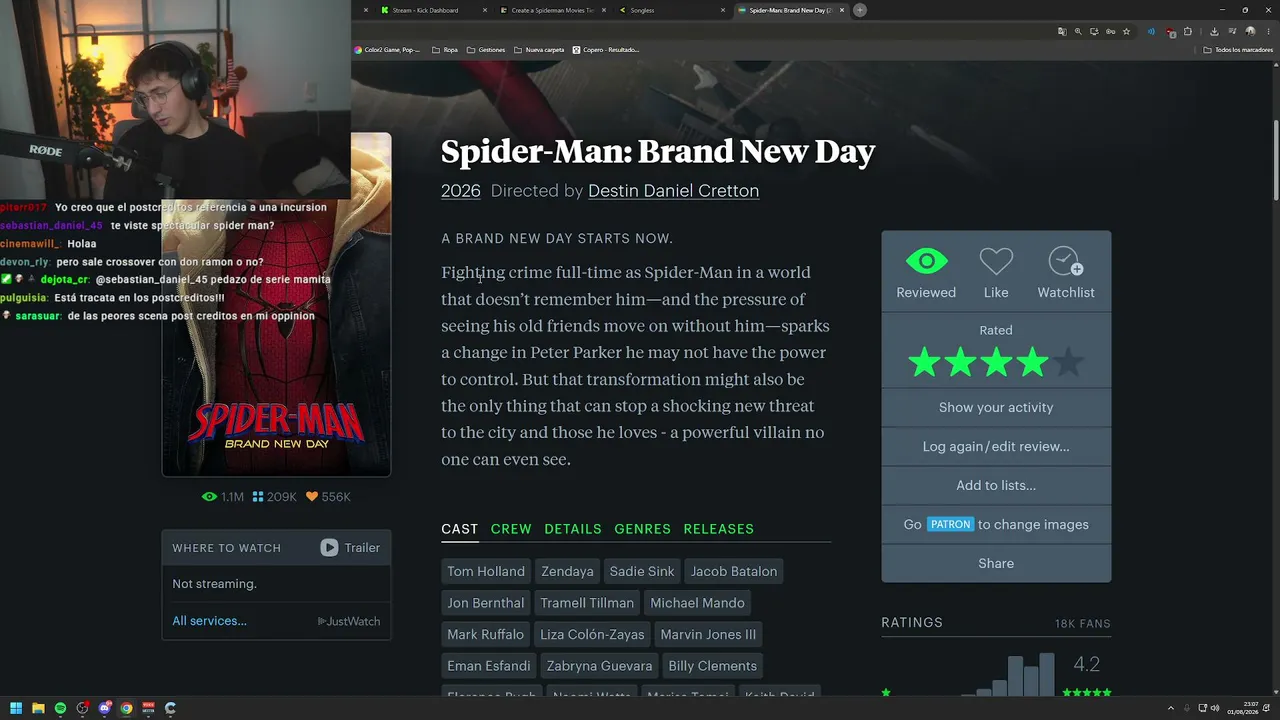The width and height of the screenshot is (1280, 720).
Task: Open cast member Zendaya
Action: [x=567, y=571]
